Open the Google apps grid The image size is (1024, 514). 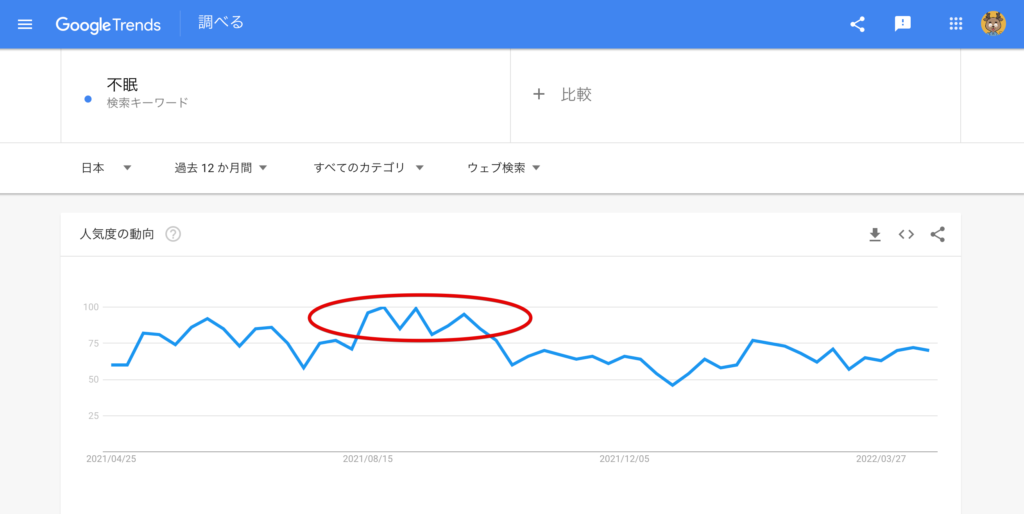tap(955, 24)
